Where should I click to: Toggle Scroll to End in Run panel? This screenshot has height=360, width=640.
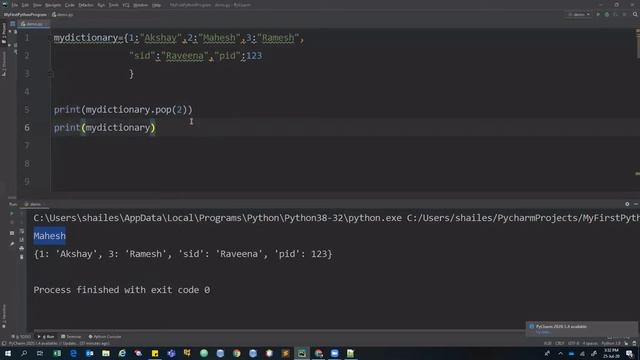(22, 240)
